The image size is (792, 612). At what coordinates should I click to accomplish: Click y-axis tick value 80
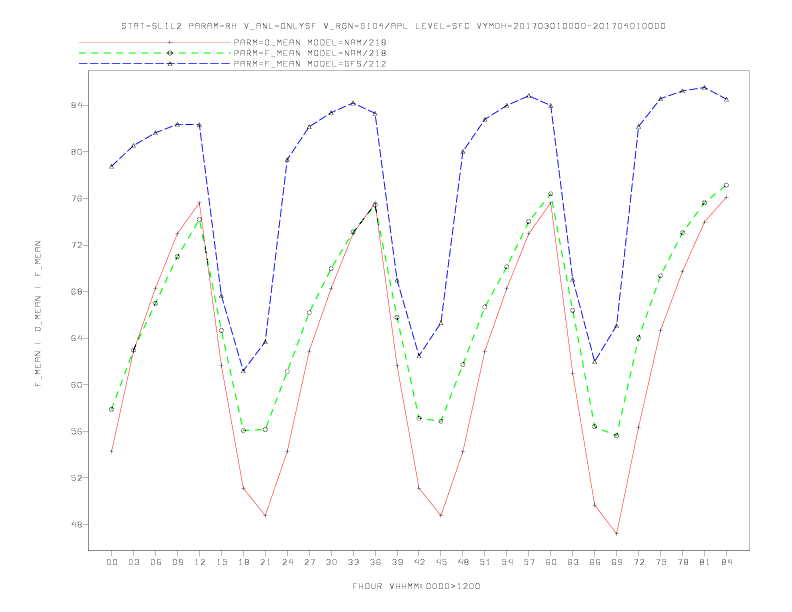pyautogui.click(x=77, y=151)
